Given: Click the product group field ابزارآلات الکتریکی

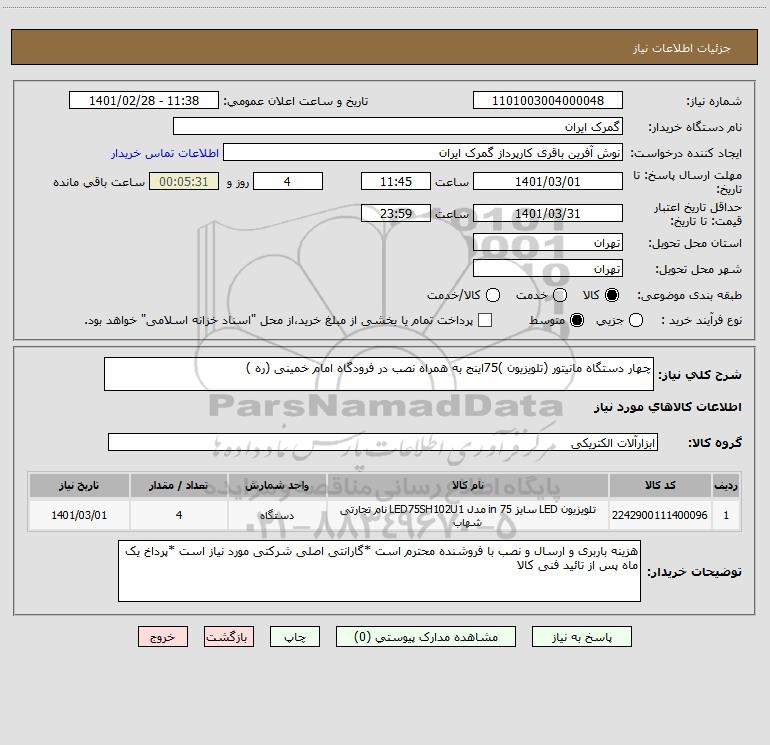Looking at the screenshot, I should [383, 442].
